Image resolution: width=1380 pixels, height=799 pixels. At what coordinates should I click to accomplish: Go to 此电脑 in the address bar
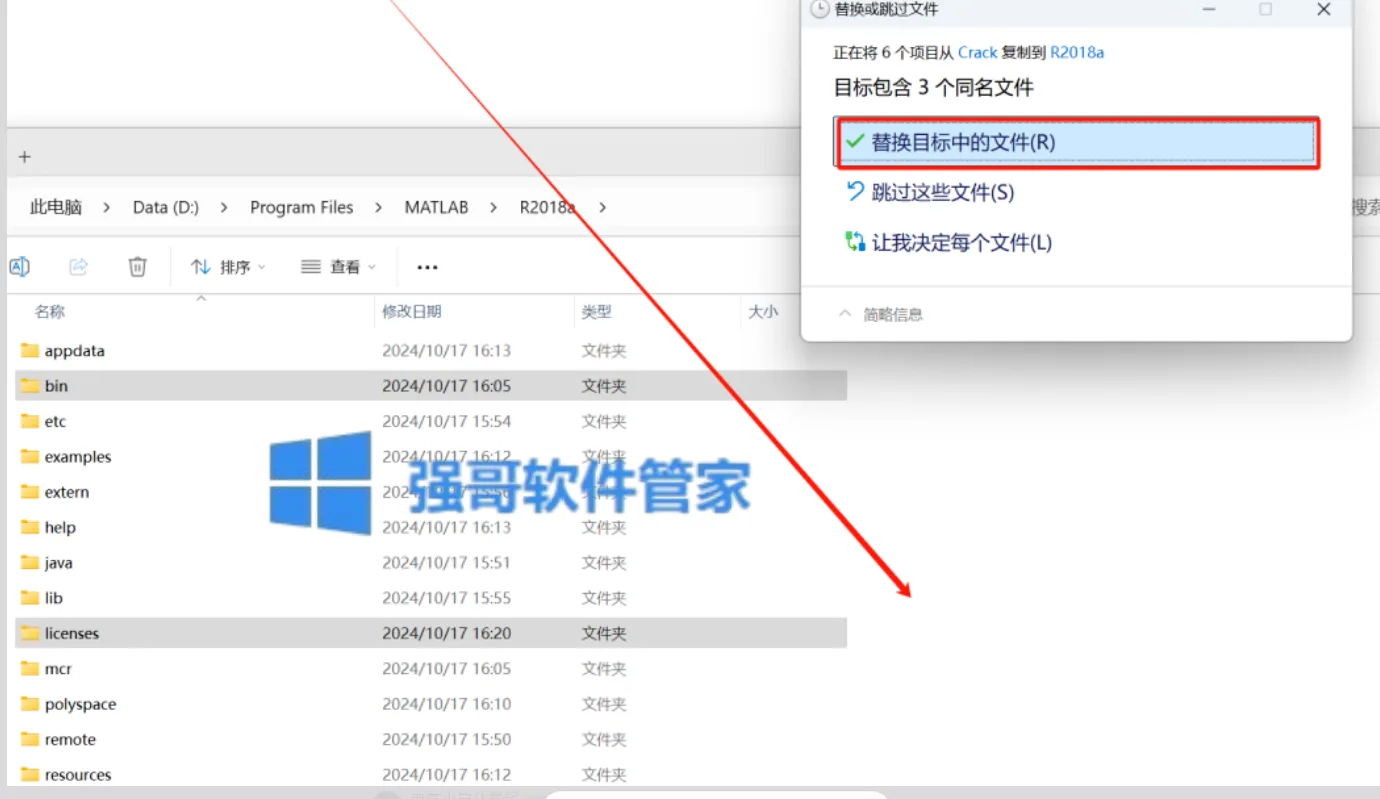click(56, 207)
